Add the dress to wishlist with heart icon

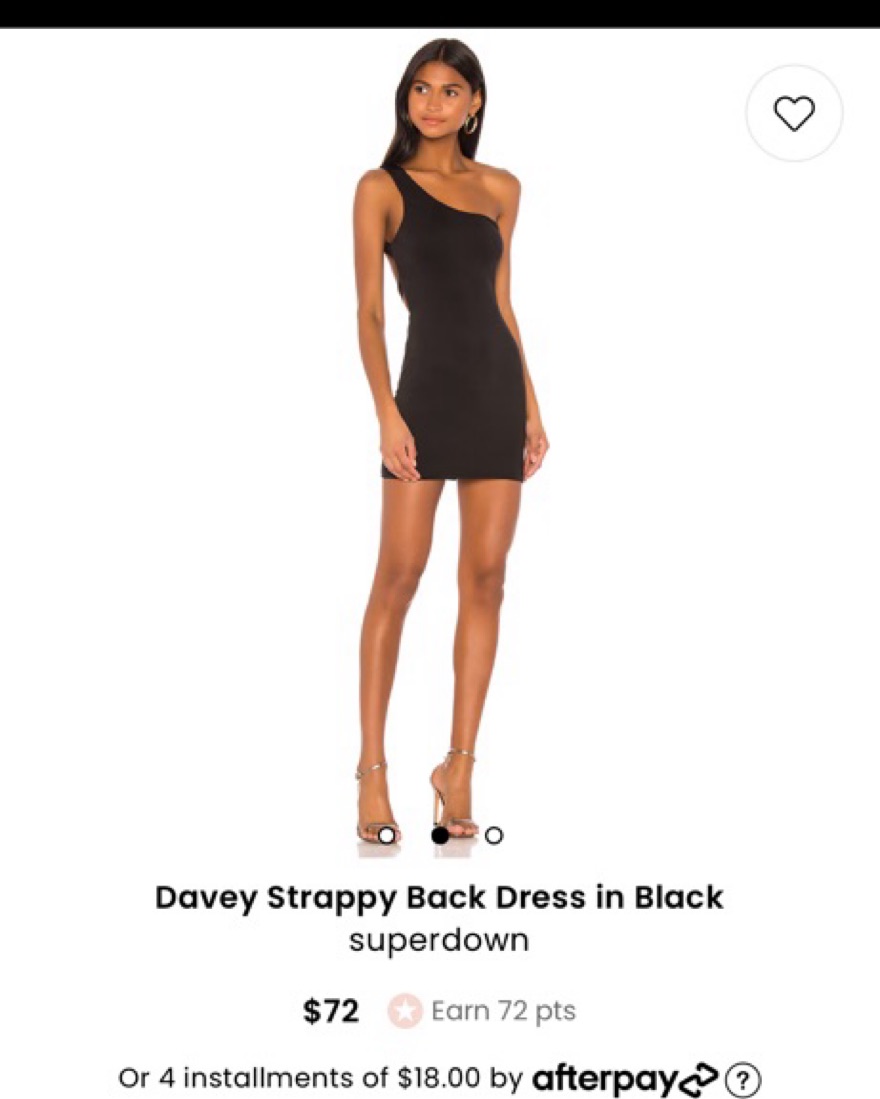click(x=794, y=113)
